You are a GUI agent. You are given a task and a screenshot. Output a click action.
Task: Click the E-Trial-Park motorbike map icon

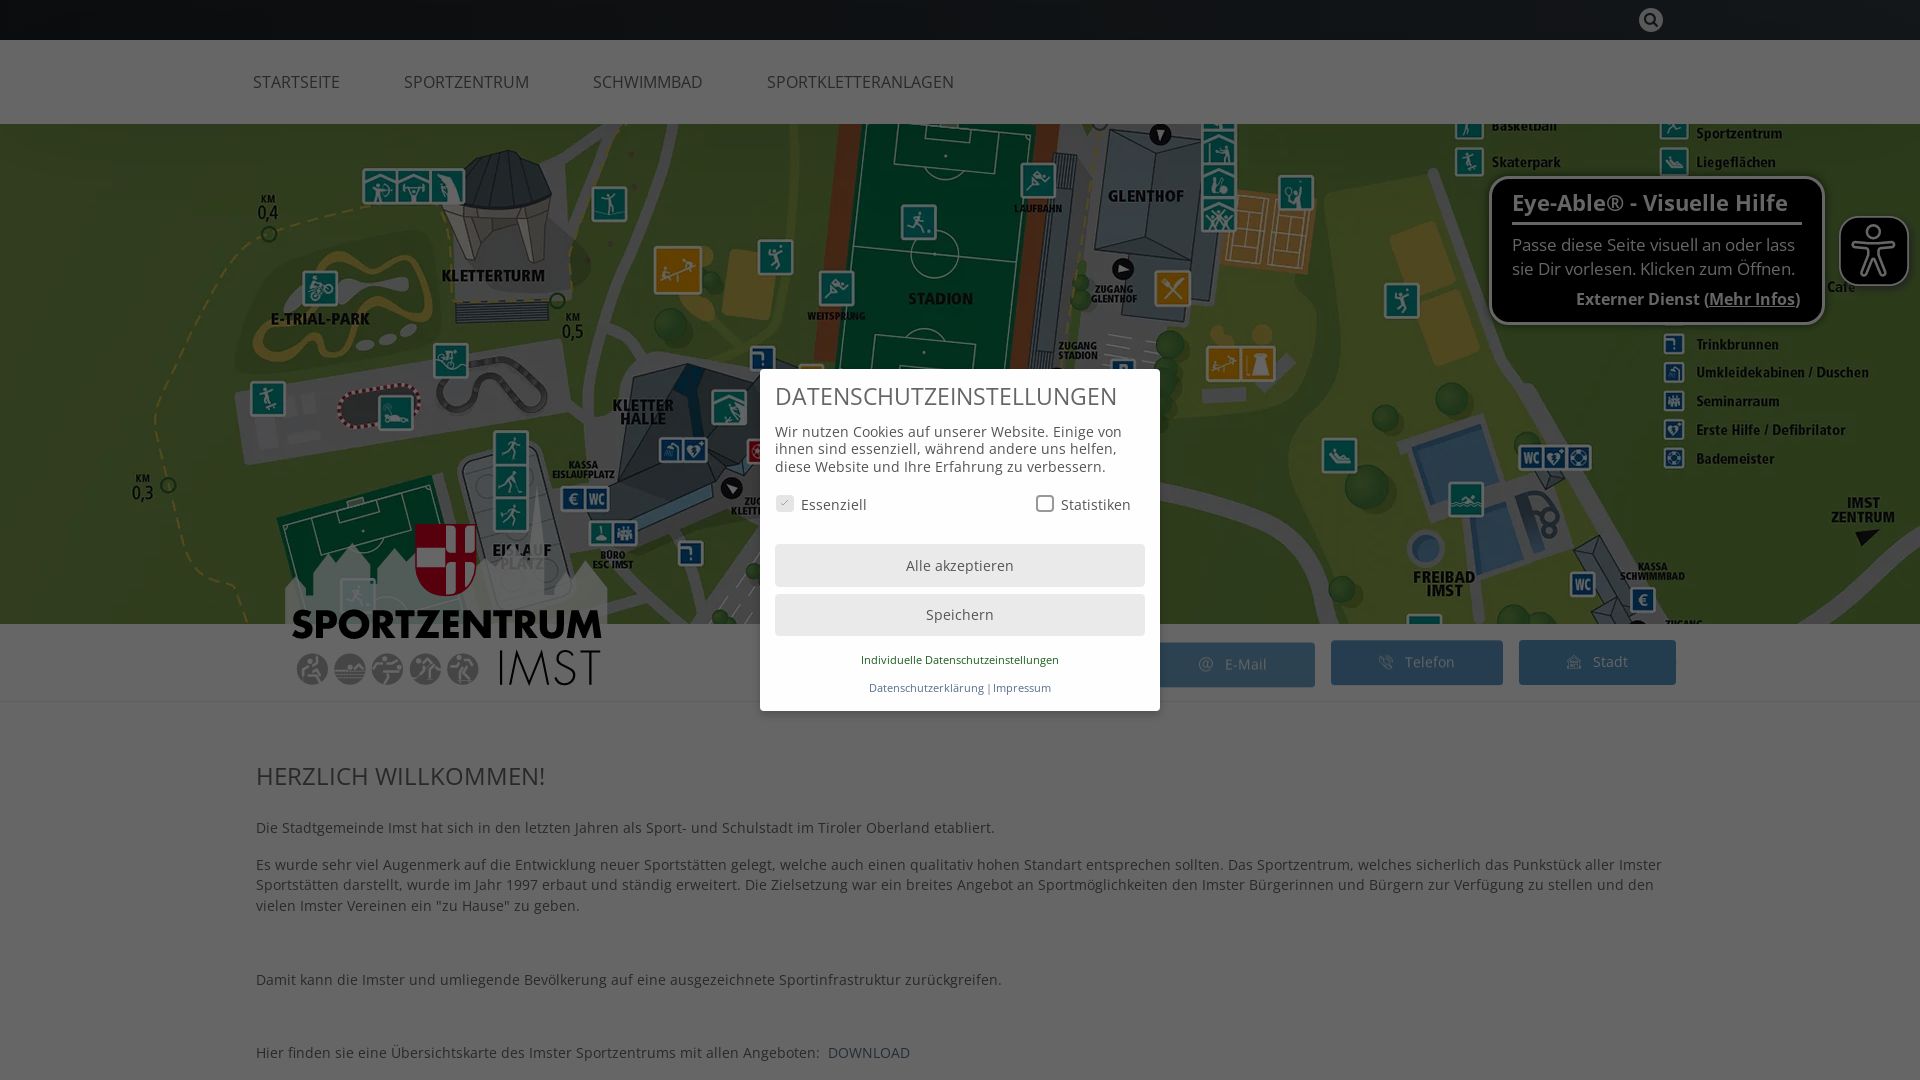point(321,289)
